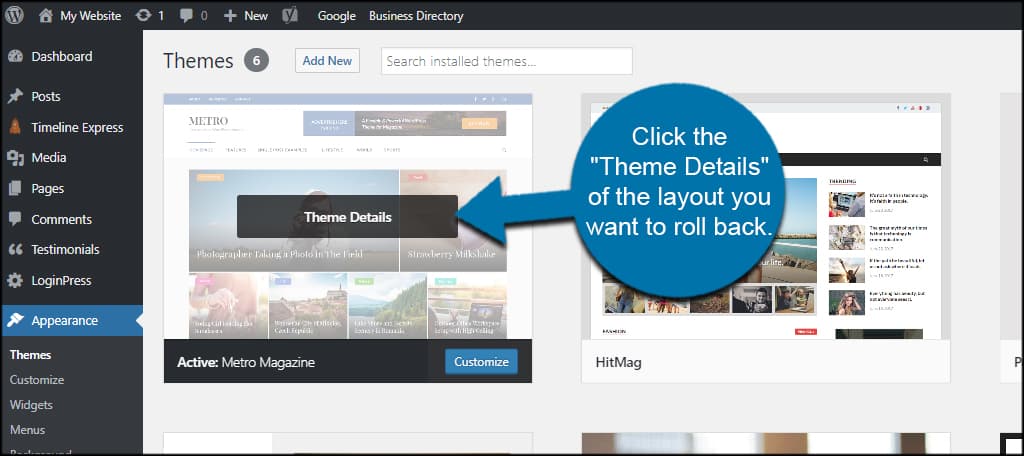1024x456 pixels.
Task: Click the HitMag theme name
Action: [618, 362]
